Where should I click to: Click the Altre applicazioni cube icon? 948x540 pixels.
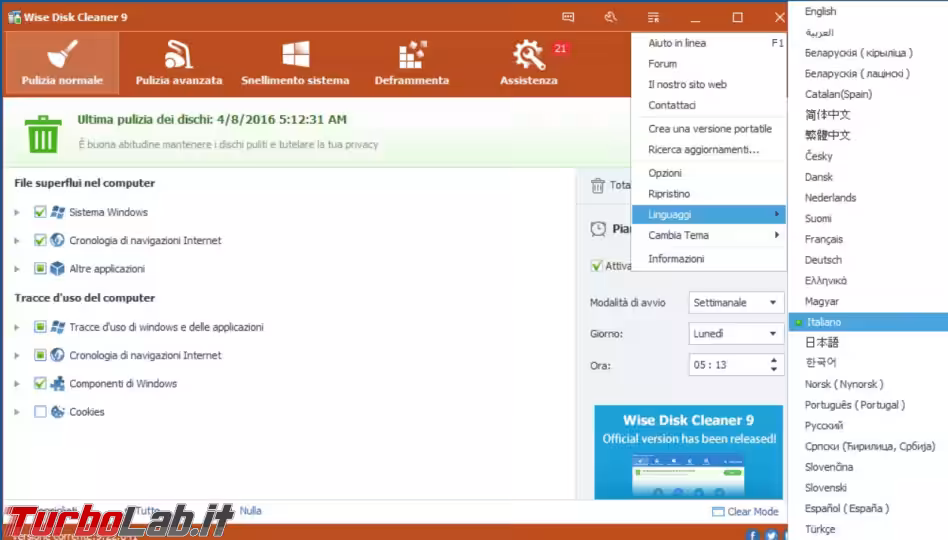point(57,268)
